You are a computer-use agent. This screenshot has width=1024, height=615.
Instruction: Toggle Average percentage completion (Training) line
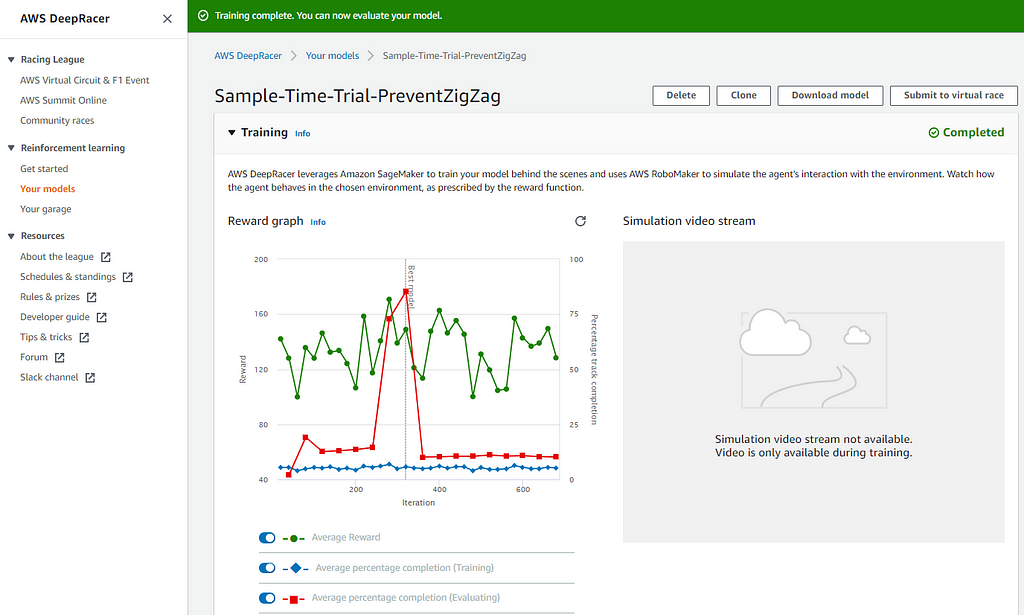click(x=267, y=568)
